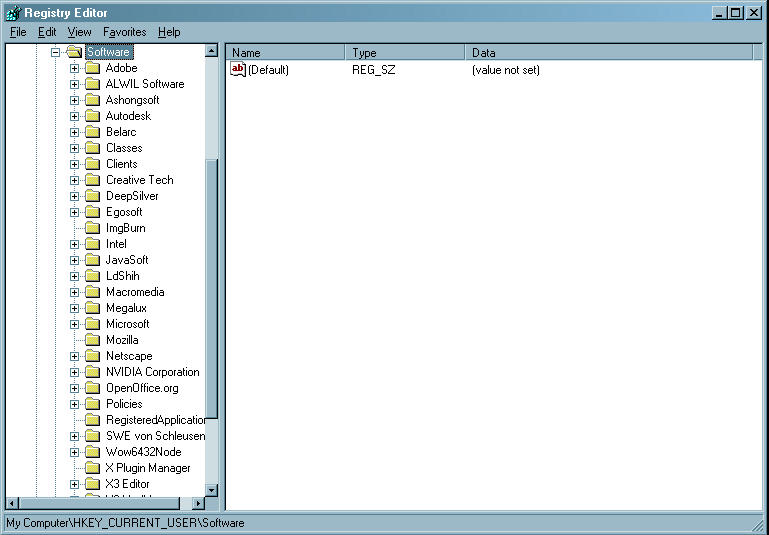Click the Netscape folder icon
Viewport: 769px width, 535px height.
(92, 356)
